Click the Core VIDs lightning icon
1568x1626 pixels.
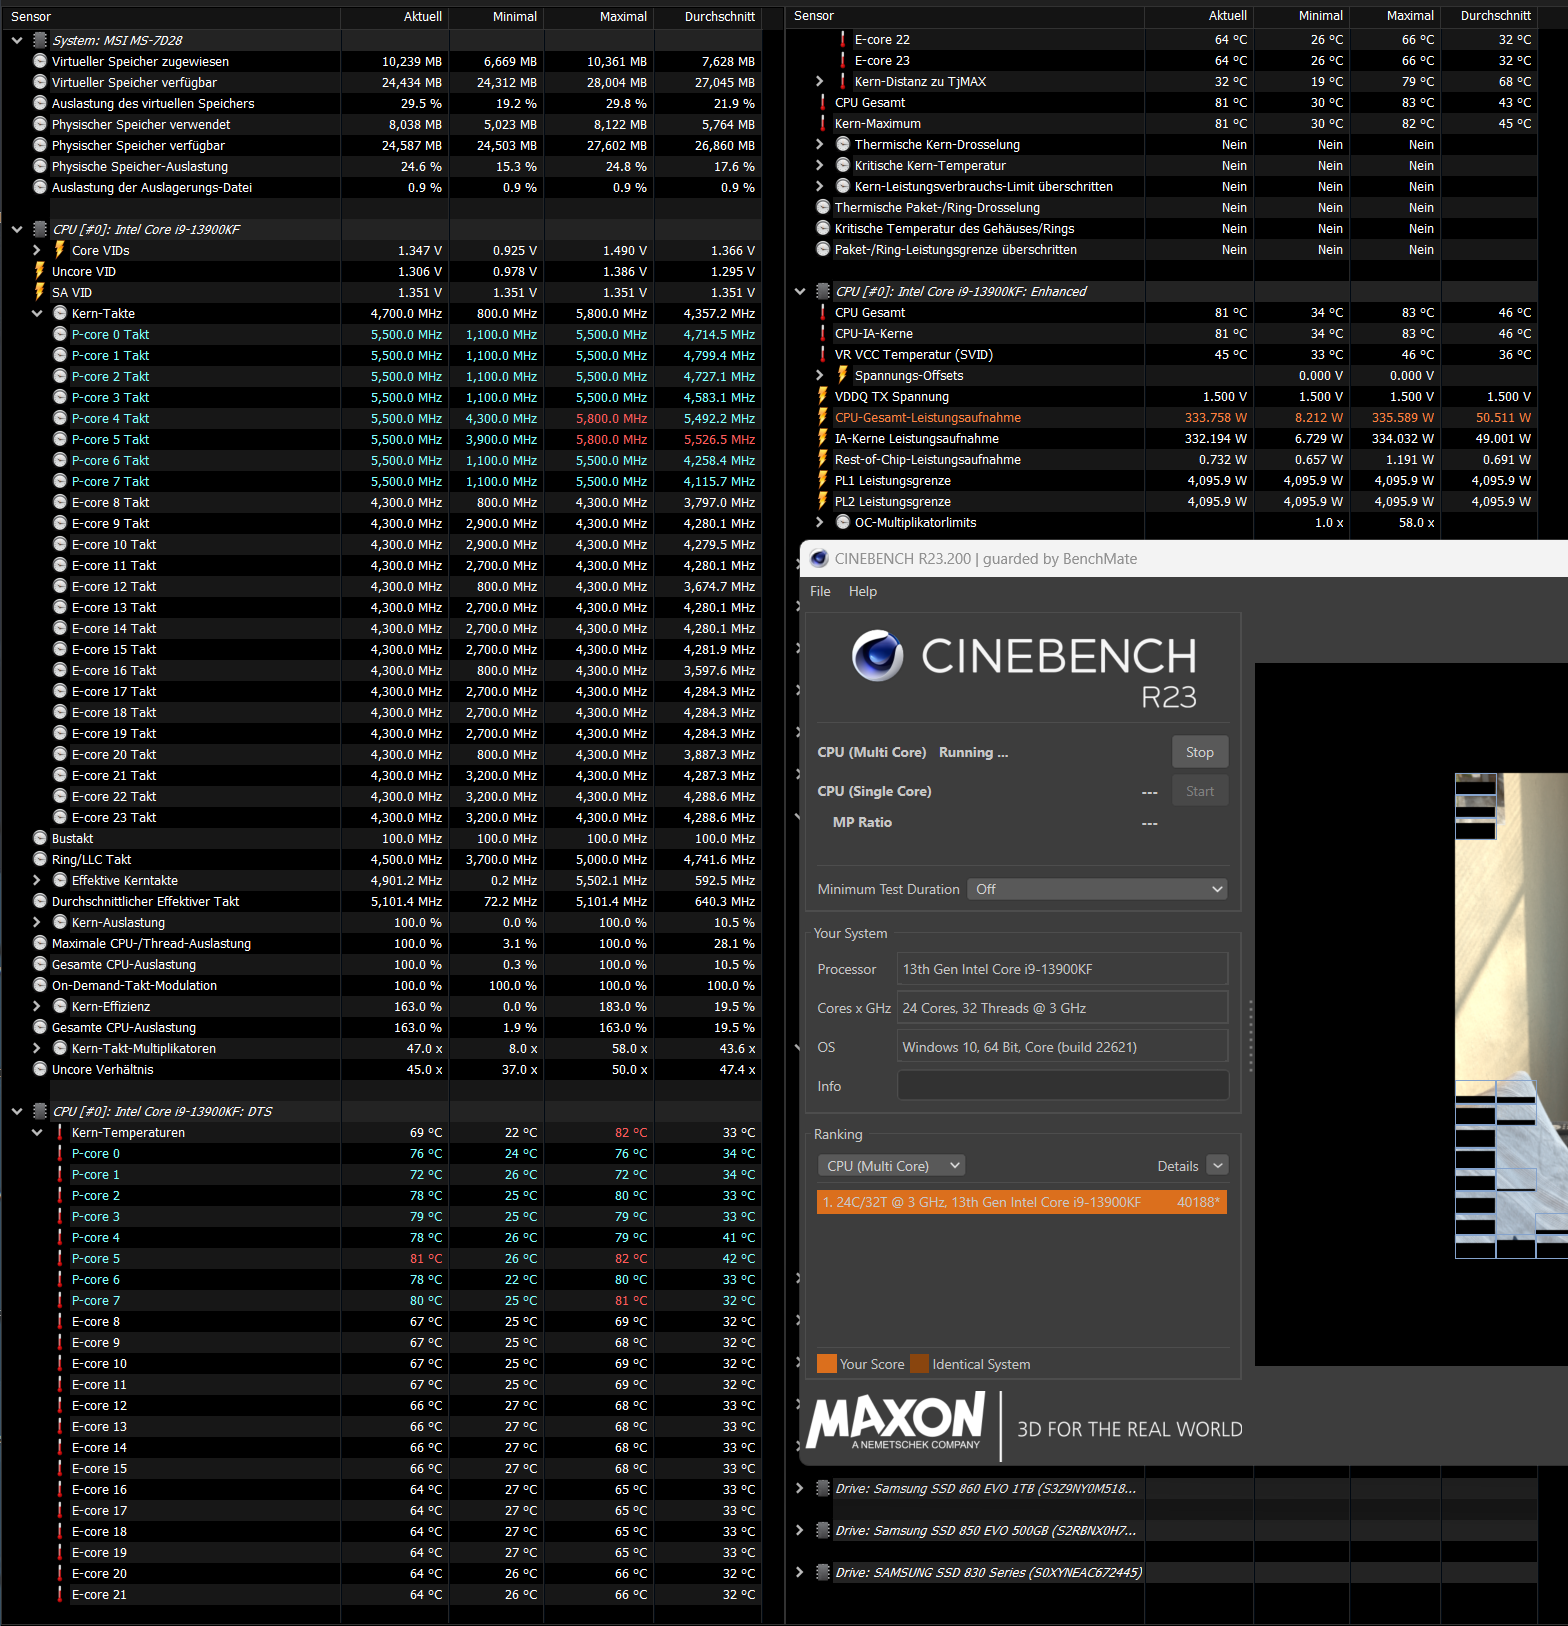click(60, 250)
